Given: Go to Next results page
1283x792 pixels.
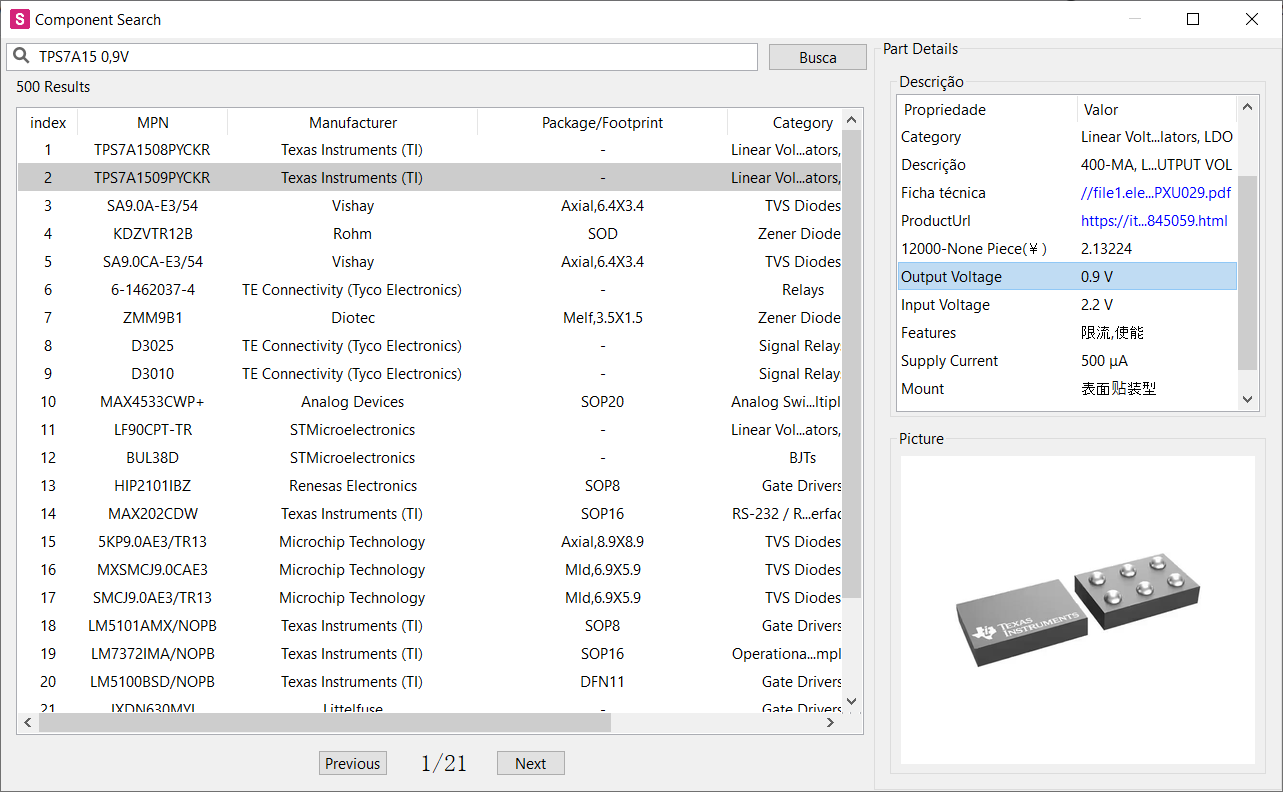Looking at the screenshot, I should pos(530,763).
